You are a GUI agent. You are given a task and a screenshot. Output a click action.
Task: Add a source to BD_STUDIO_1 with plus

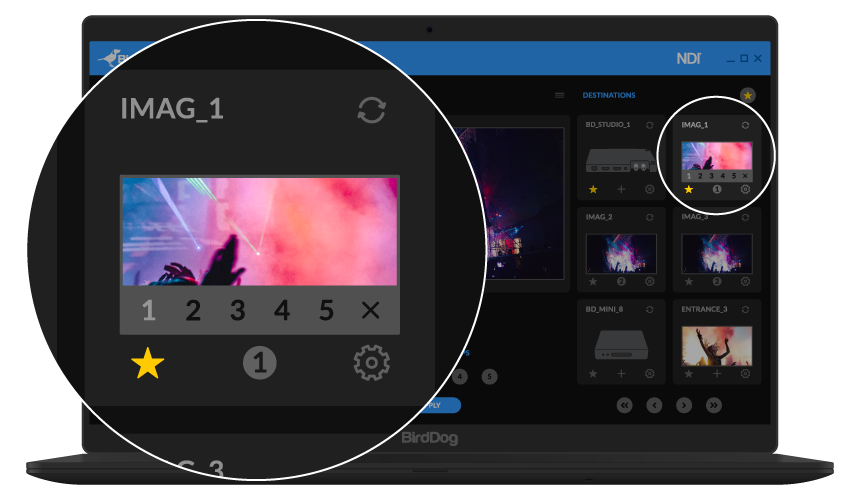click(621, 189)
